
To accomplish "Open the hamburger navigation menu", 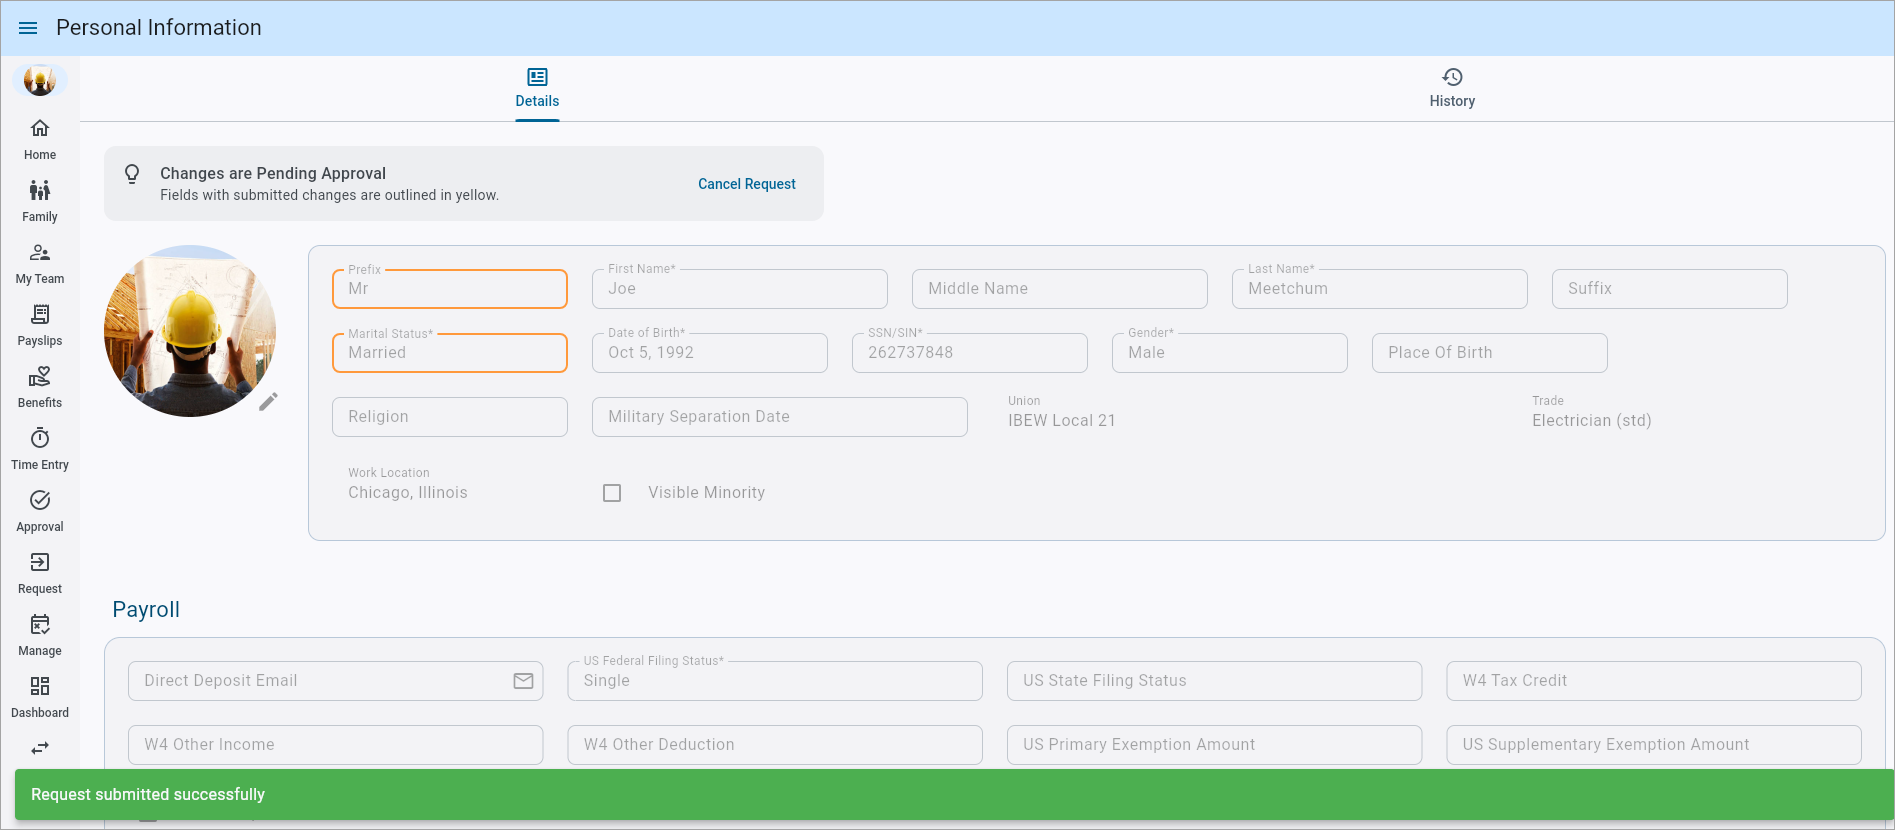I will point(28,28).
